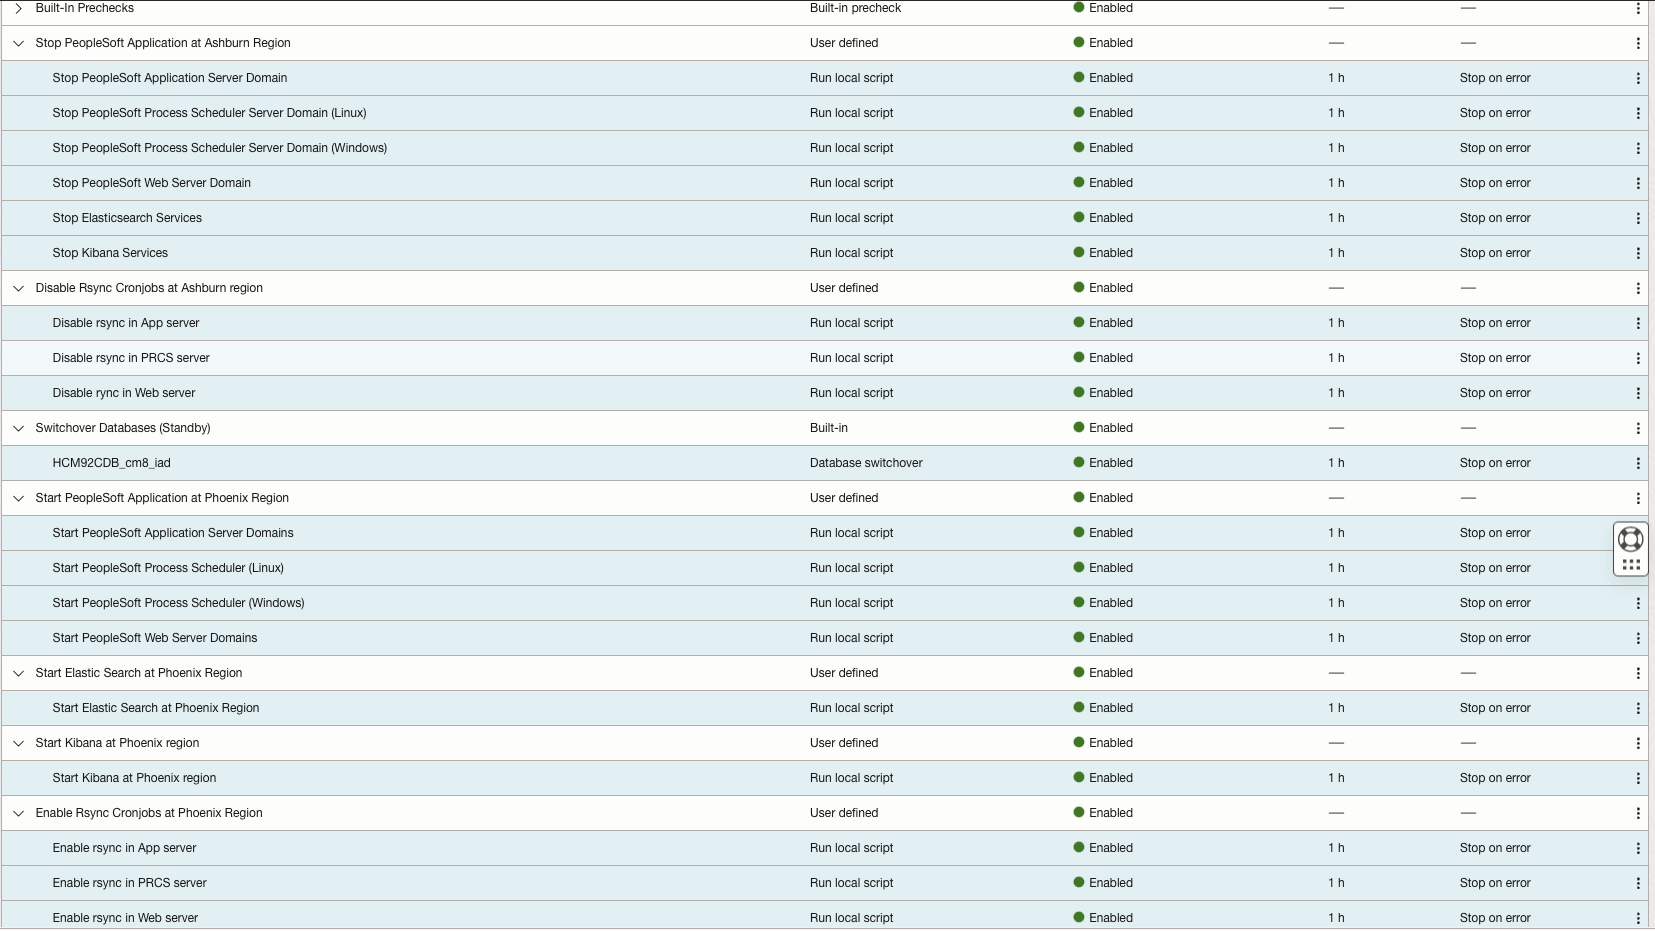This screenshot has height=931, width=1655.
Task: Collapse Enable Rsync Cronjobs at Phoenix Region group
Action: point(18,813)
